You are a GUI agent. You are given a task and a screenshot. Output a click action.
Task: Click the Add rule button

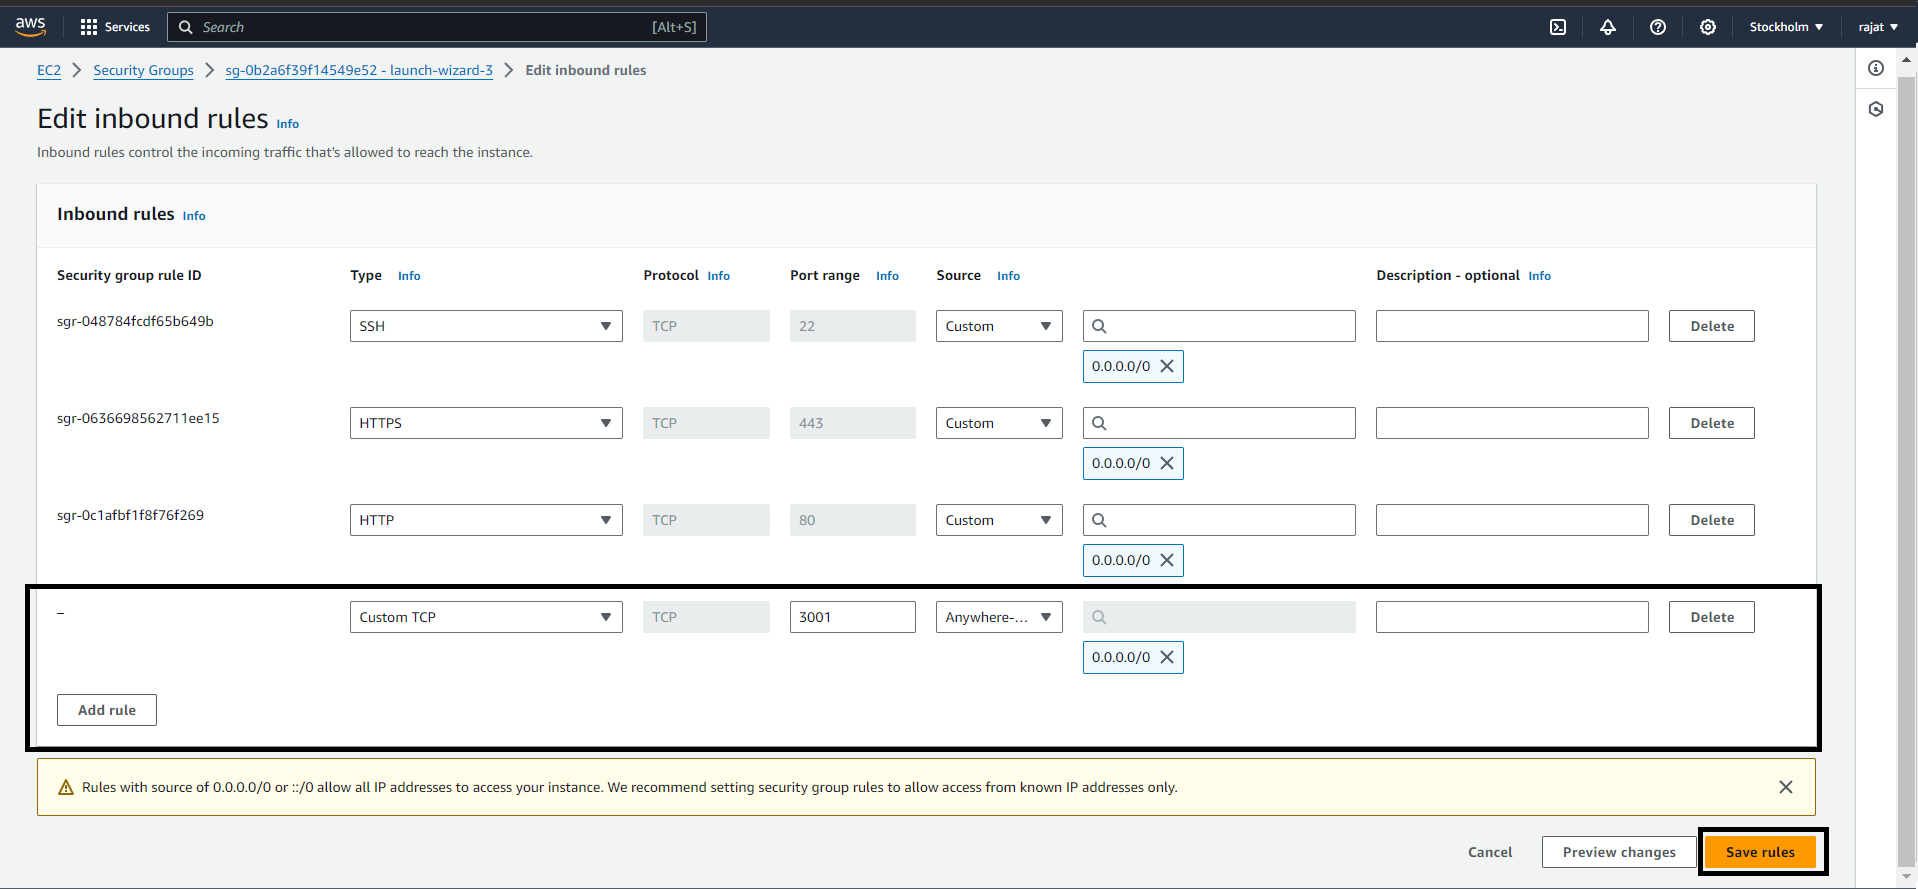click(107, 710)
